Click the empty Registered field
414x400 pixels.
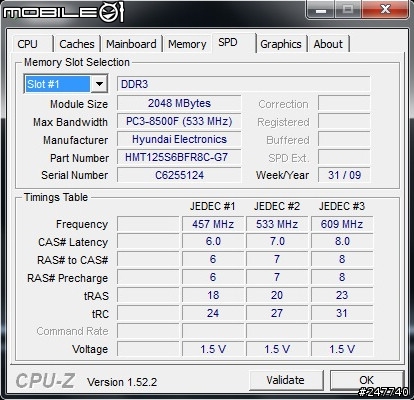click(344, 121)
